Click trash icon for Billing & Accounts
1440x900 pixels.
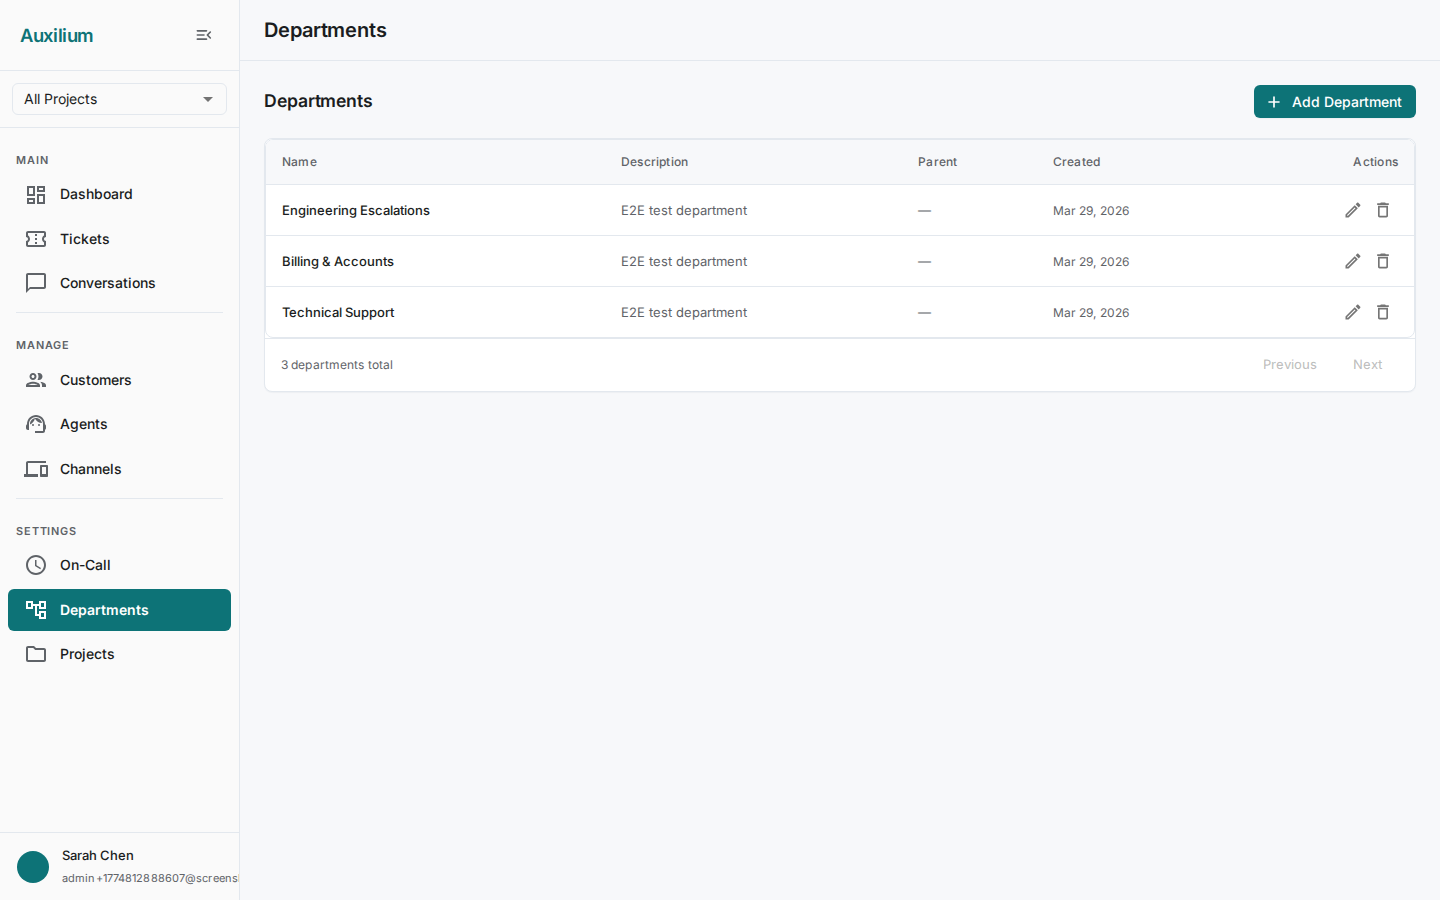(x=1383, y=261)
